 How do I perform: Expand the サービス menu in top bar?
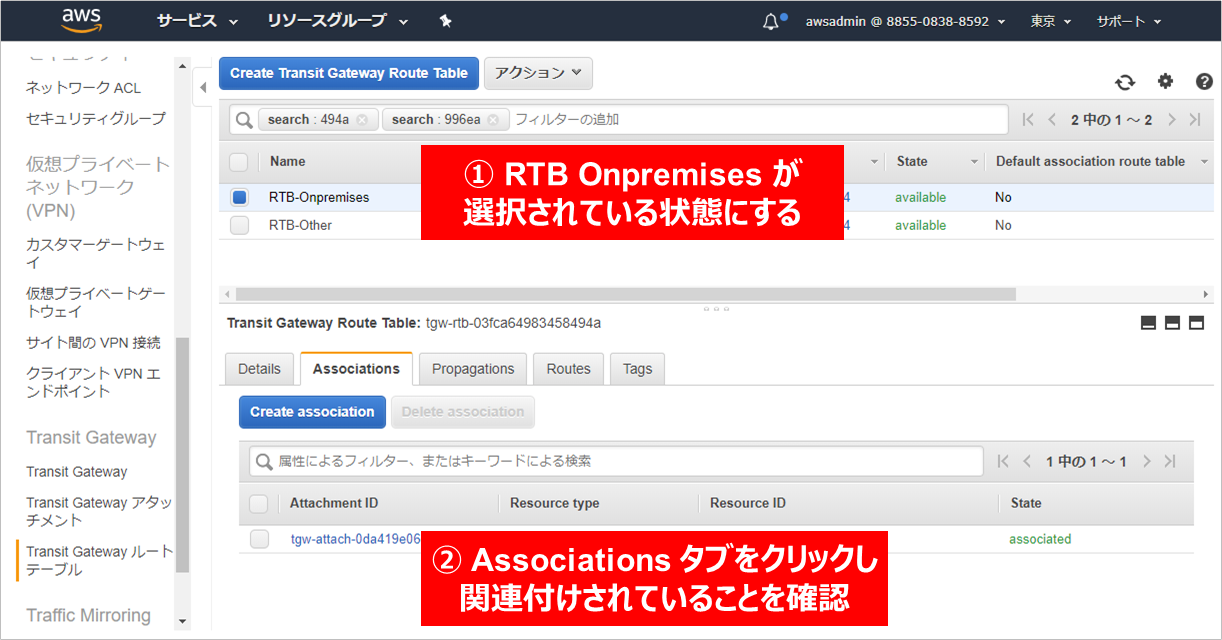pos(196,21)
